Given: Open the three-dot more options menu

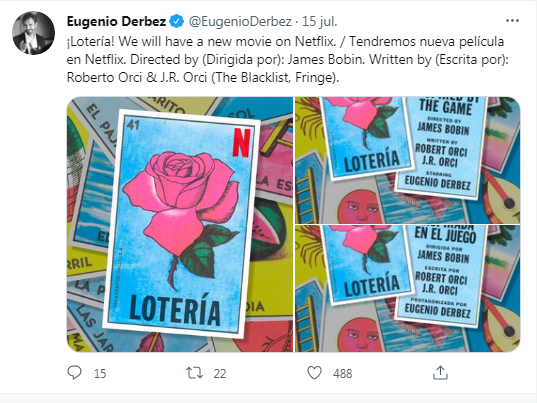Looking at the screenshot, I should point(512,21).
